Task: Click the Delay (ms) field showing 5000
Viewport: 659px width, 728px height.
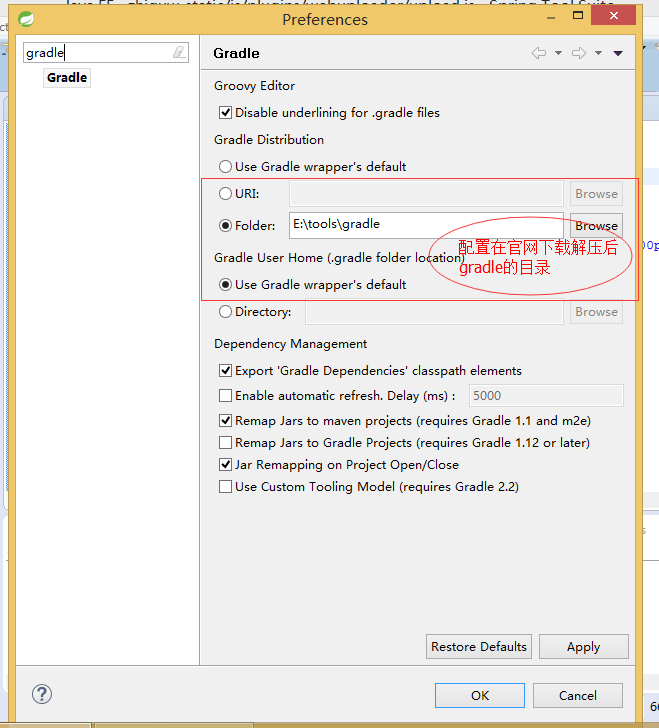Action: tap(546, 396)
